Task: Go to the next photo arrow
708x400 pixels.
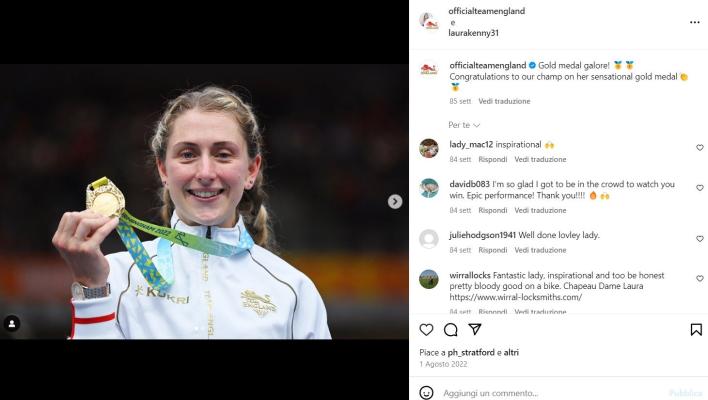Action: point(395,201)
